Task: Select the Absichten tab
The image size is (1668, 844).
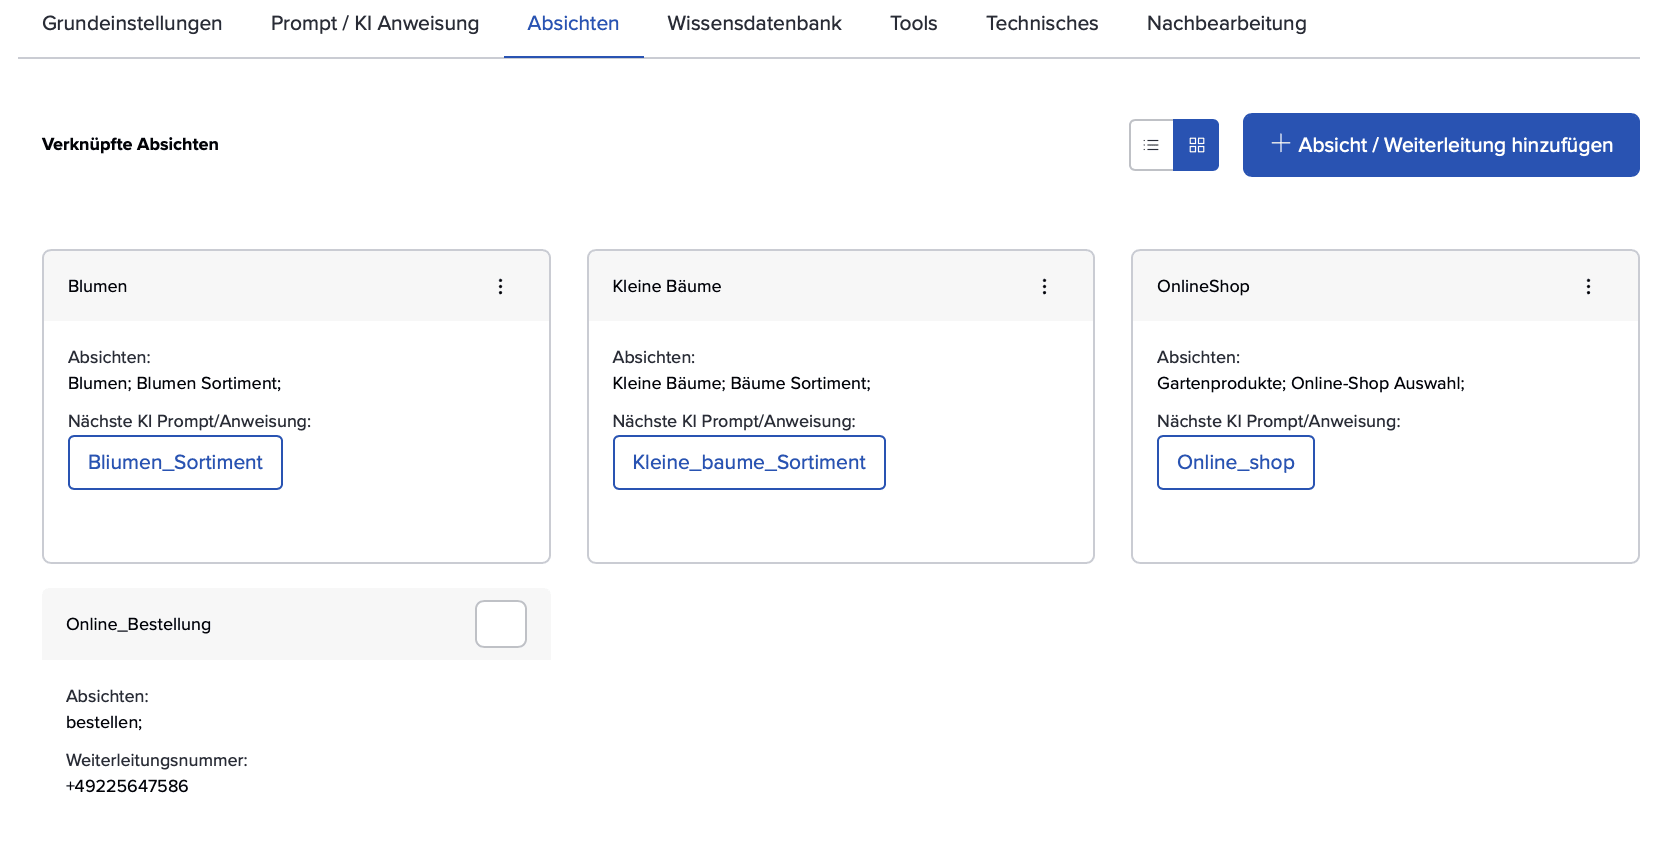Action: pos(573,24)
